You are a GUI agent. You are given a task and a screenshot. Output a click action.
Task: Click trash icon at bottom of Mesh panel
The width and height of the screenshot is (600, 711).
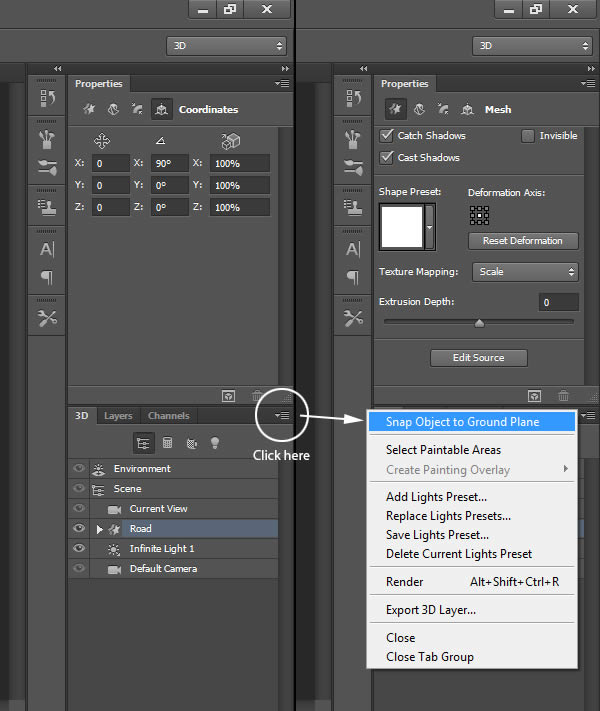click(x=563, y=396)
